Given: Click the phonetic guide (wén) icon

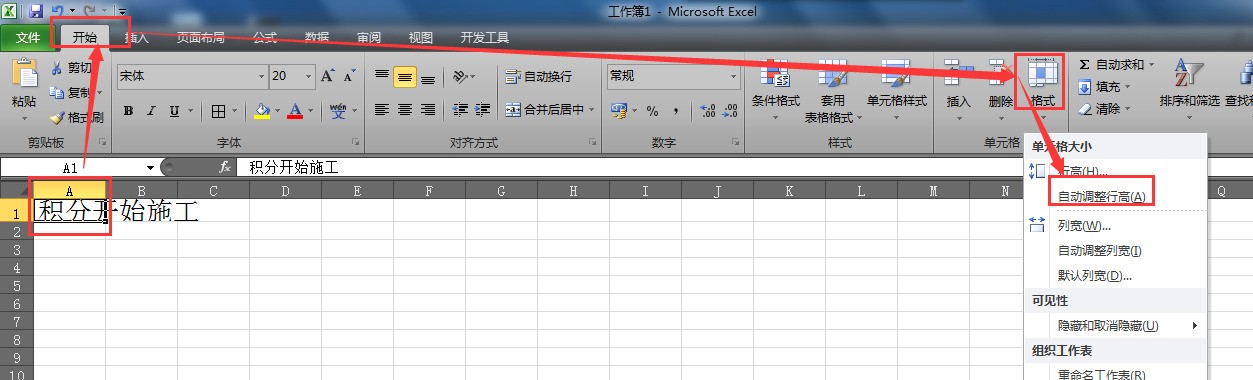Looking at the screenshot, I should pos(338,110).
